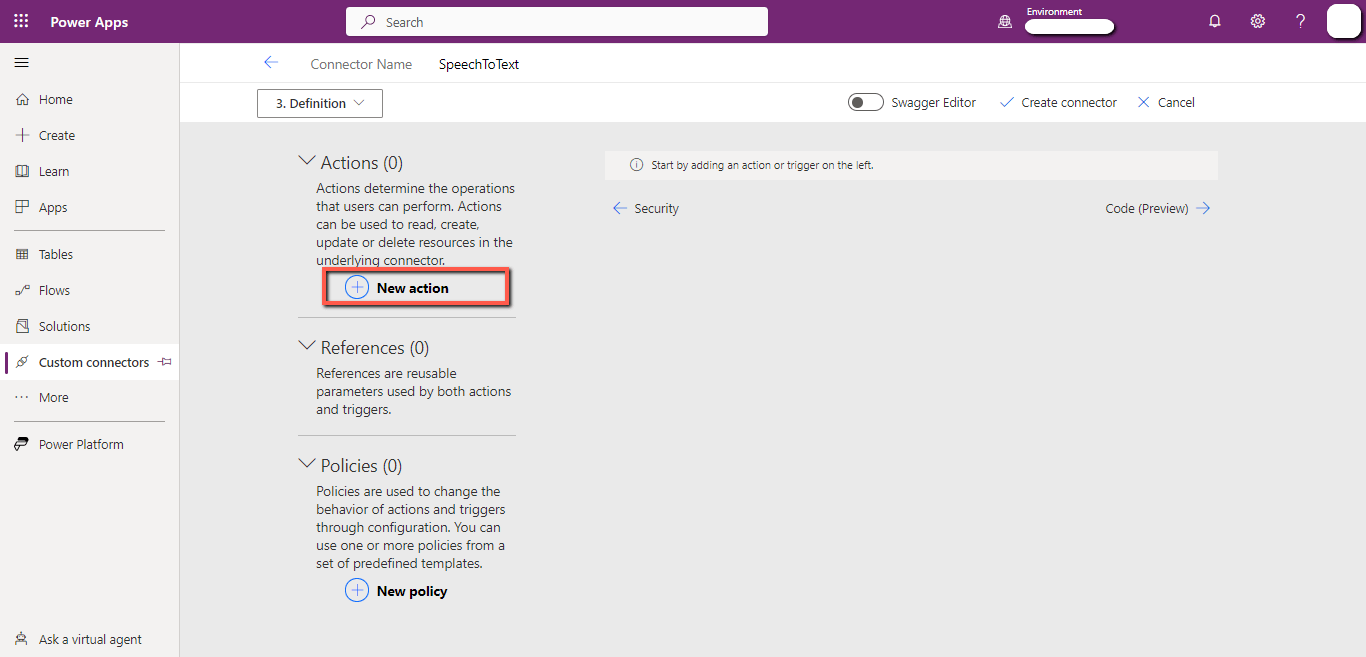Toggle the Swagger Editor switch
Viewport: 1366px width, 657px height.
(x=866, y=102)
